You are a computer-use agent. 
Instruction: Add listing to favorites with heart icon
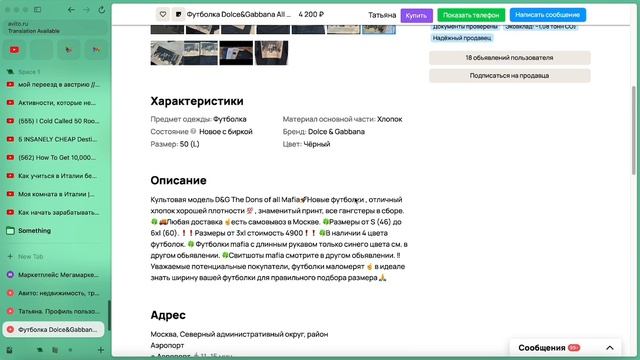pos(163,15)
